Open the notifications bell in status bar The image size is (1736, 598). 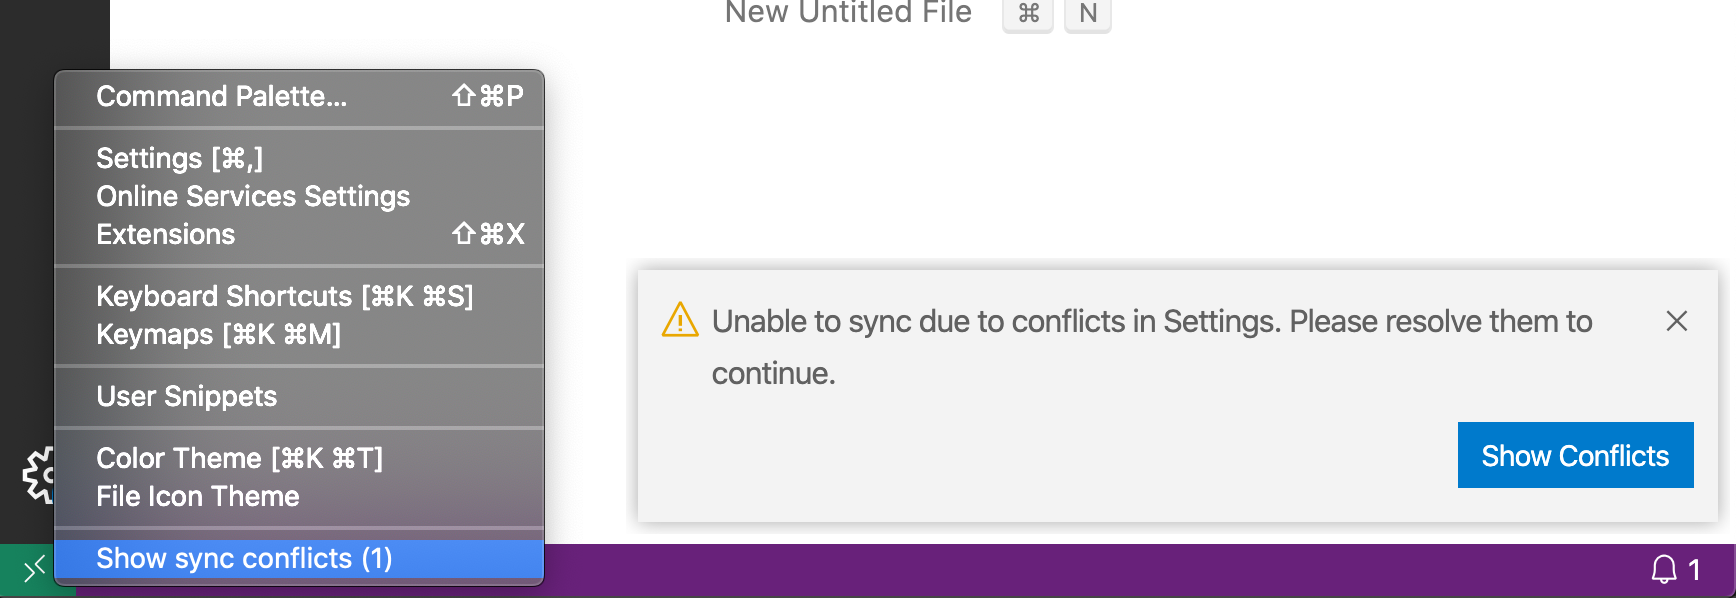(x=1663, y=569)
